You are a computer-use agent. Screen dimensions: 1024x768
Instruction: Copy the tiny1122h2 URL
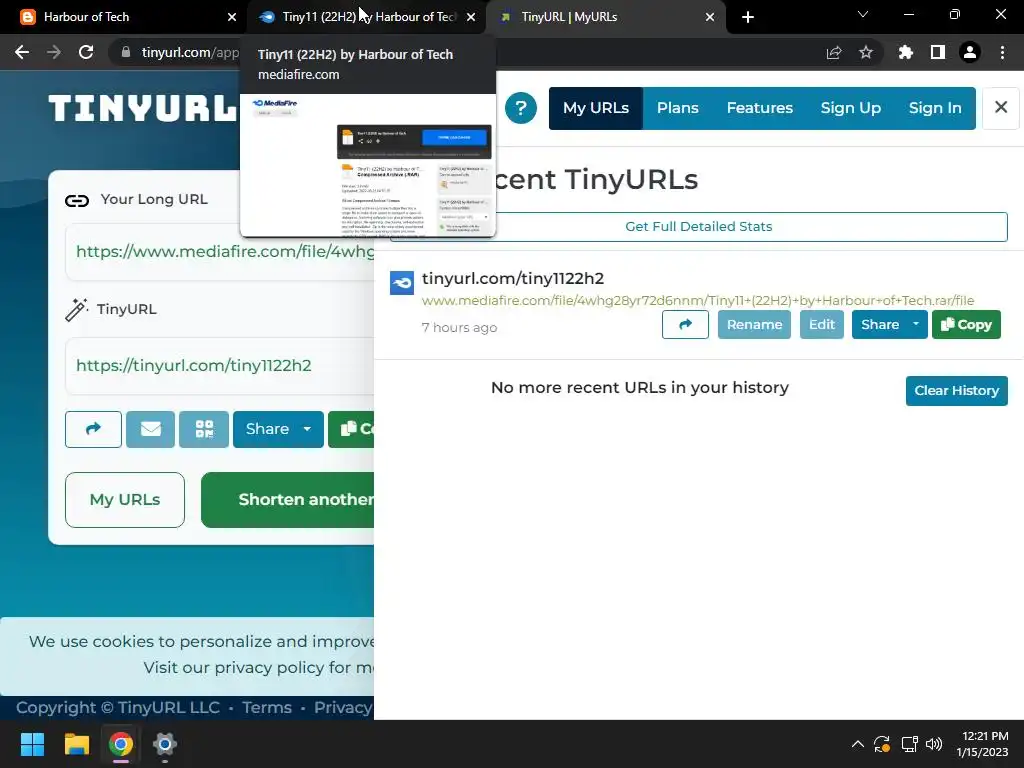click(x=966, y=325)
